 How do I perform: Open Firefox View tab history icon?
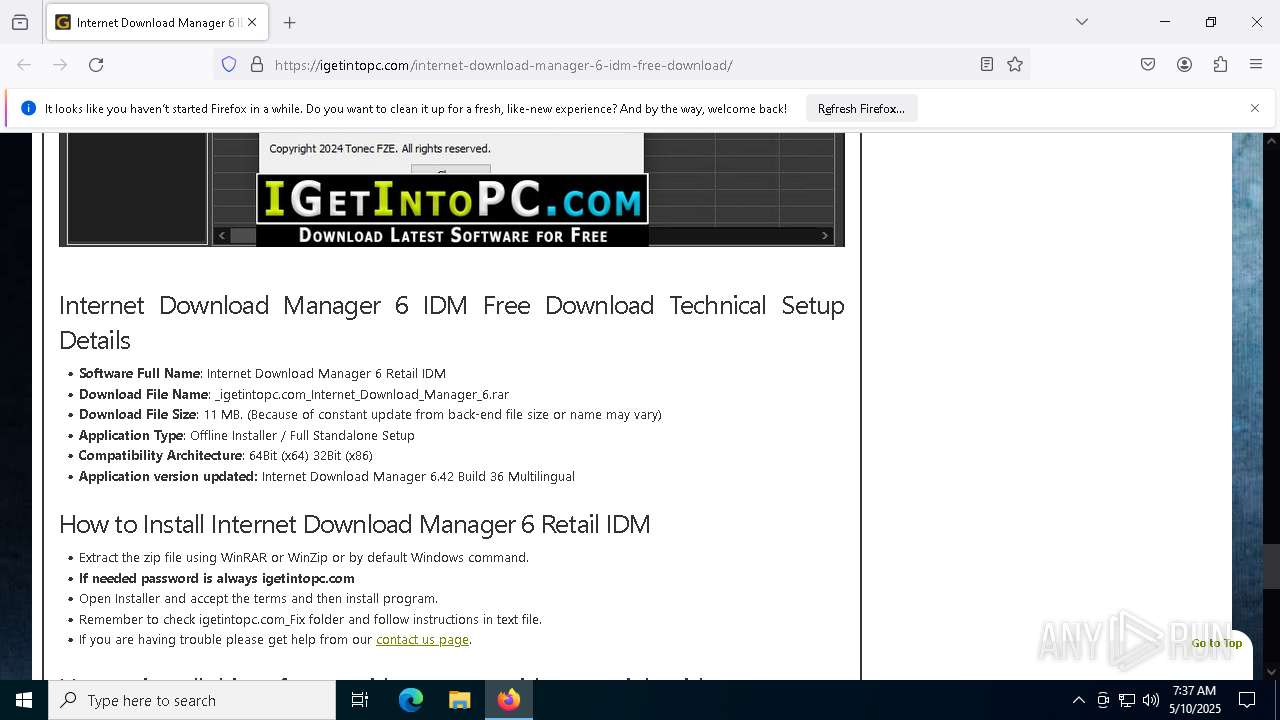tap(20, 22)
